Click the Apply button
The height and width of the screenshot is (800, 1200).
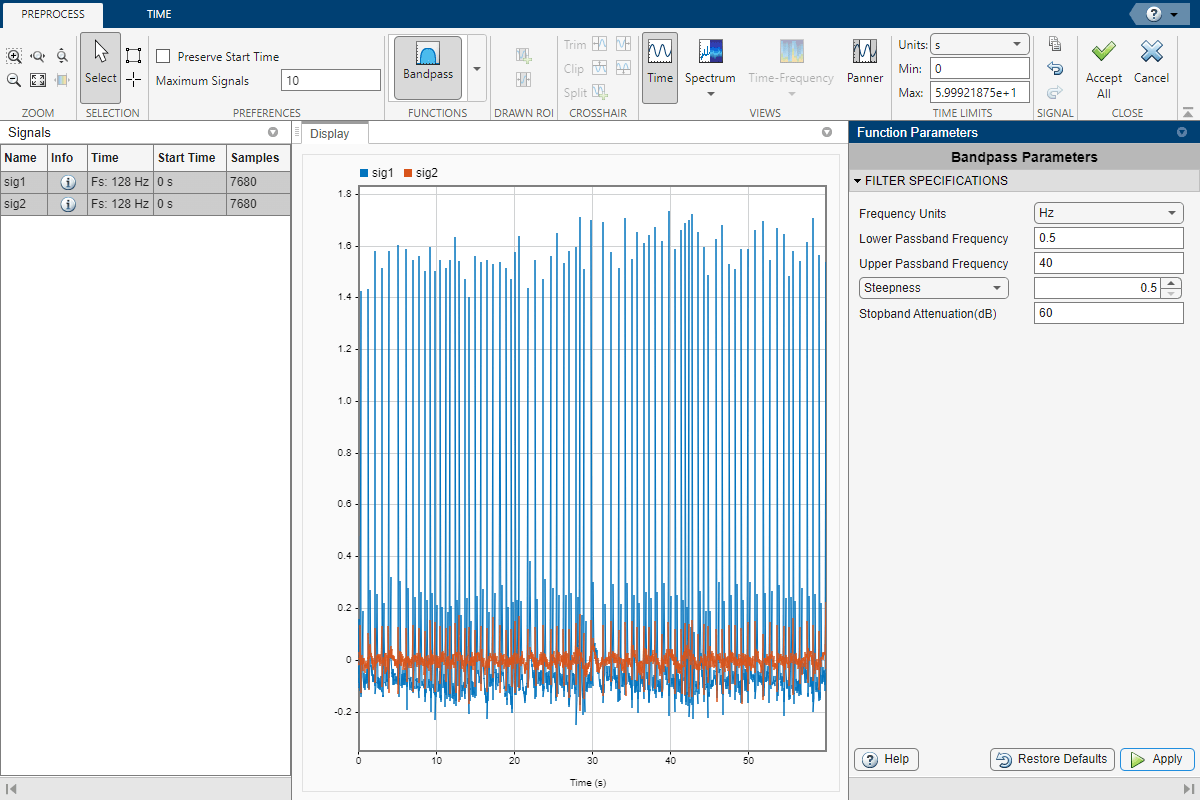click(1157, 759)
